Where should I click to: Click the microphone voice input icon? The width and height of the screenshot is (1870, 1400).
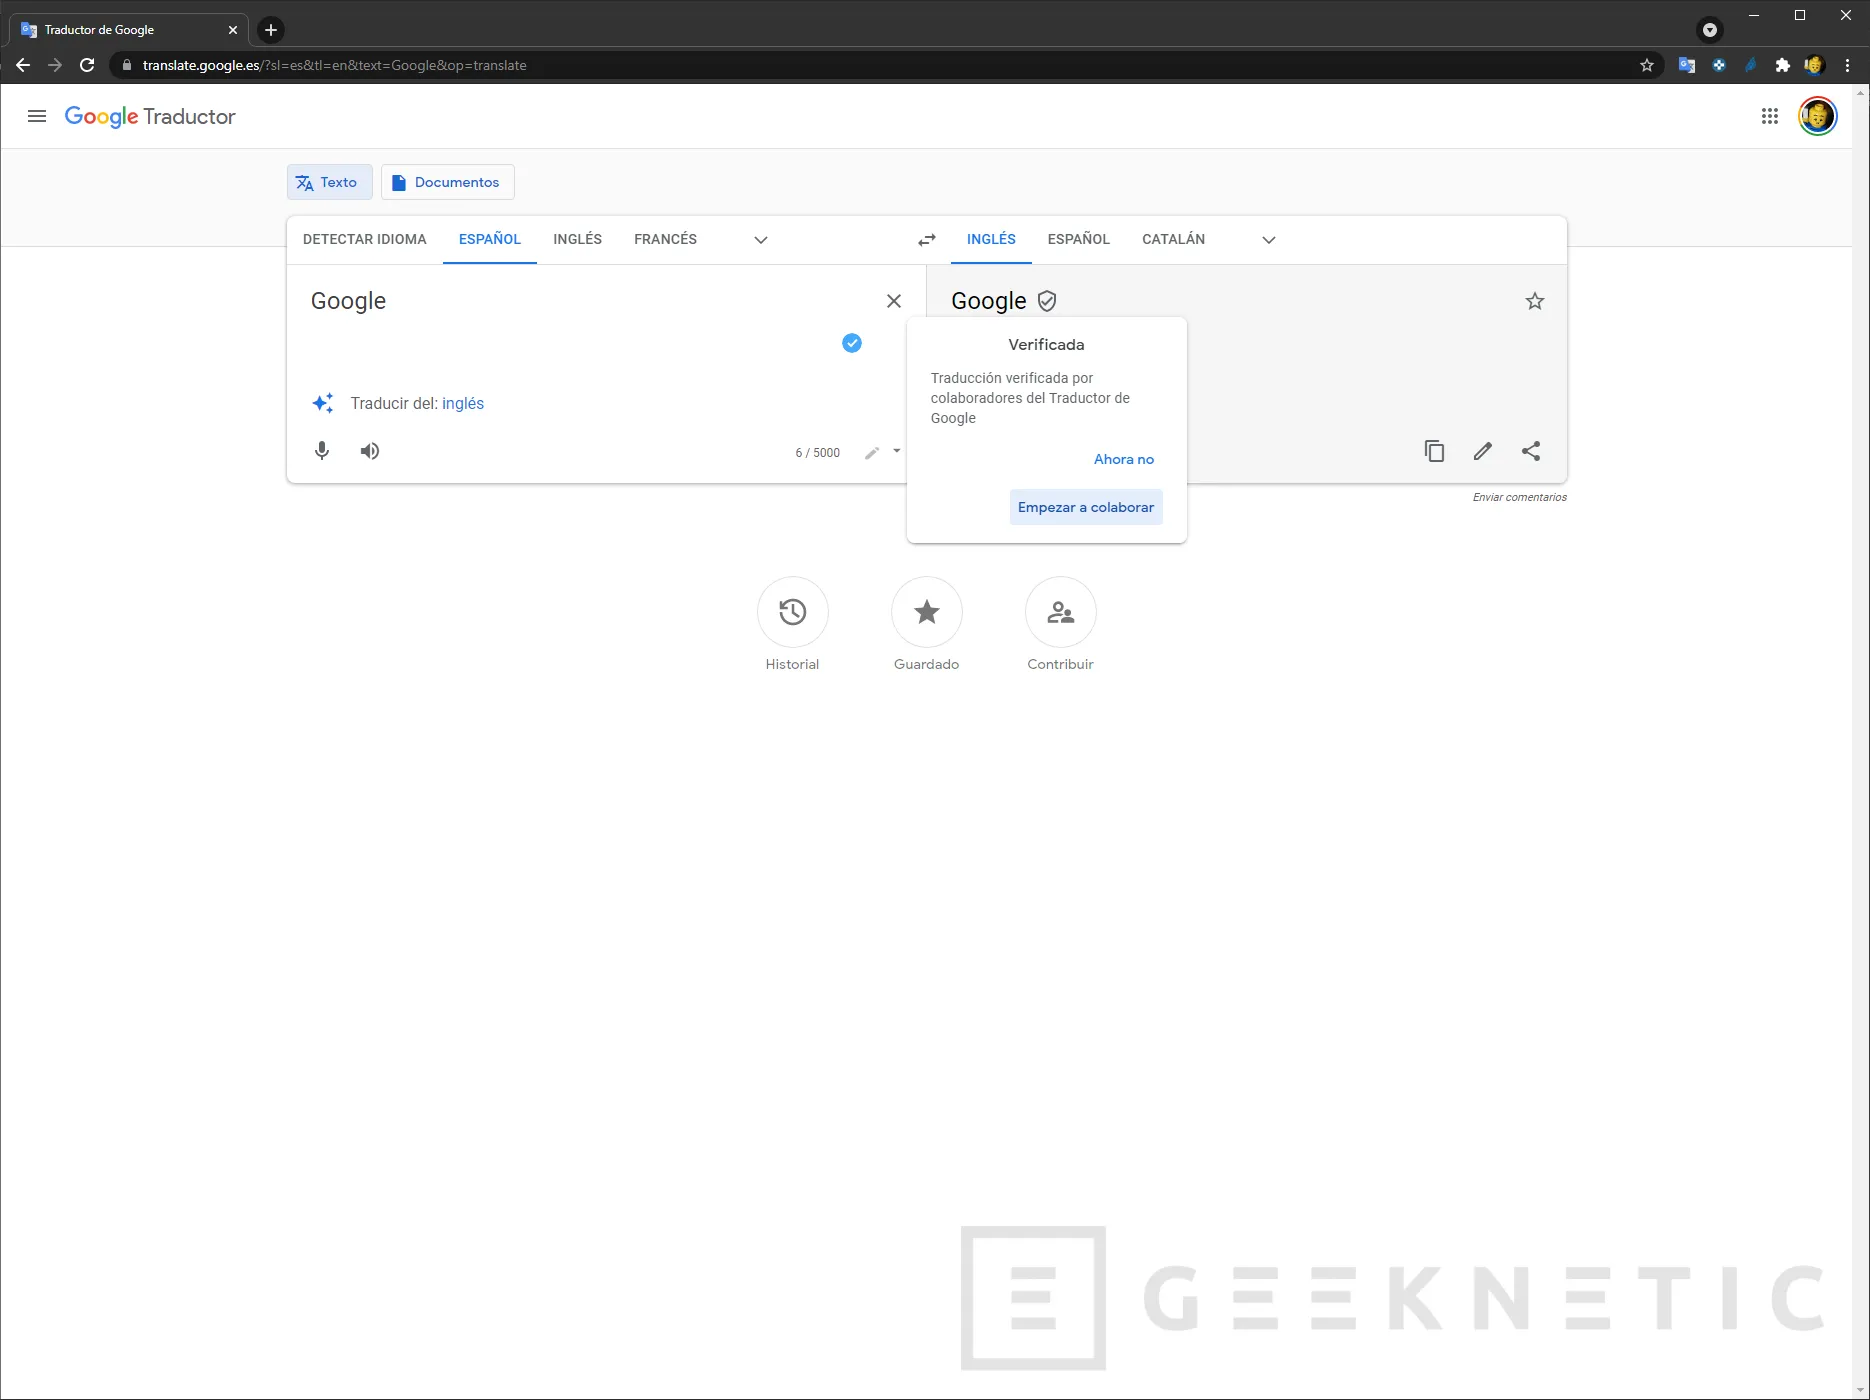pyautogui.click(x=322, y=451)
